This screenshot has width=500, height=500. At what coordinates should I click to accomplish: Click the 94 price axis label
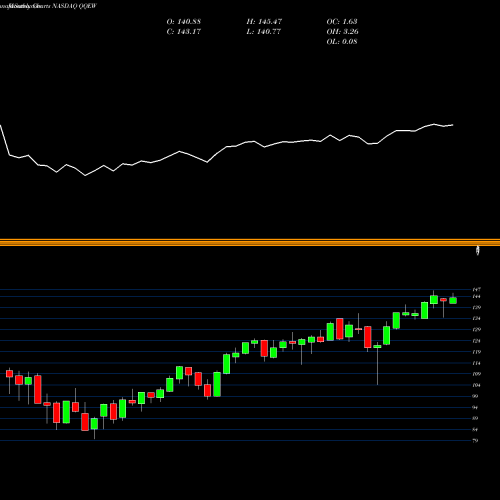[475, 407]
